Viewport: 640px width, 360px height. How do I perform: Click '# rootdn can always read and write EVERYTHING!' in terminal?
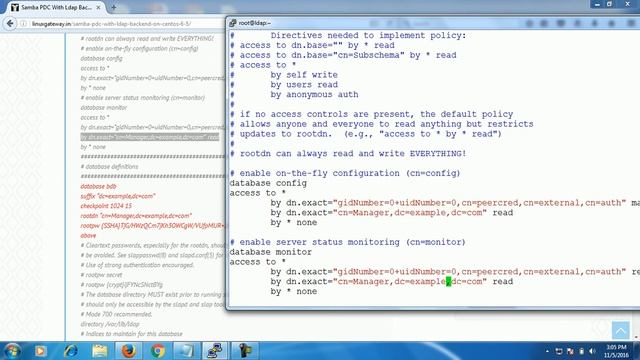[348, 153]
